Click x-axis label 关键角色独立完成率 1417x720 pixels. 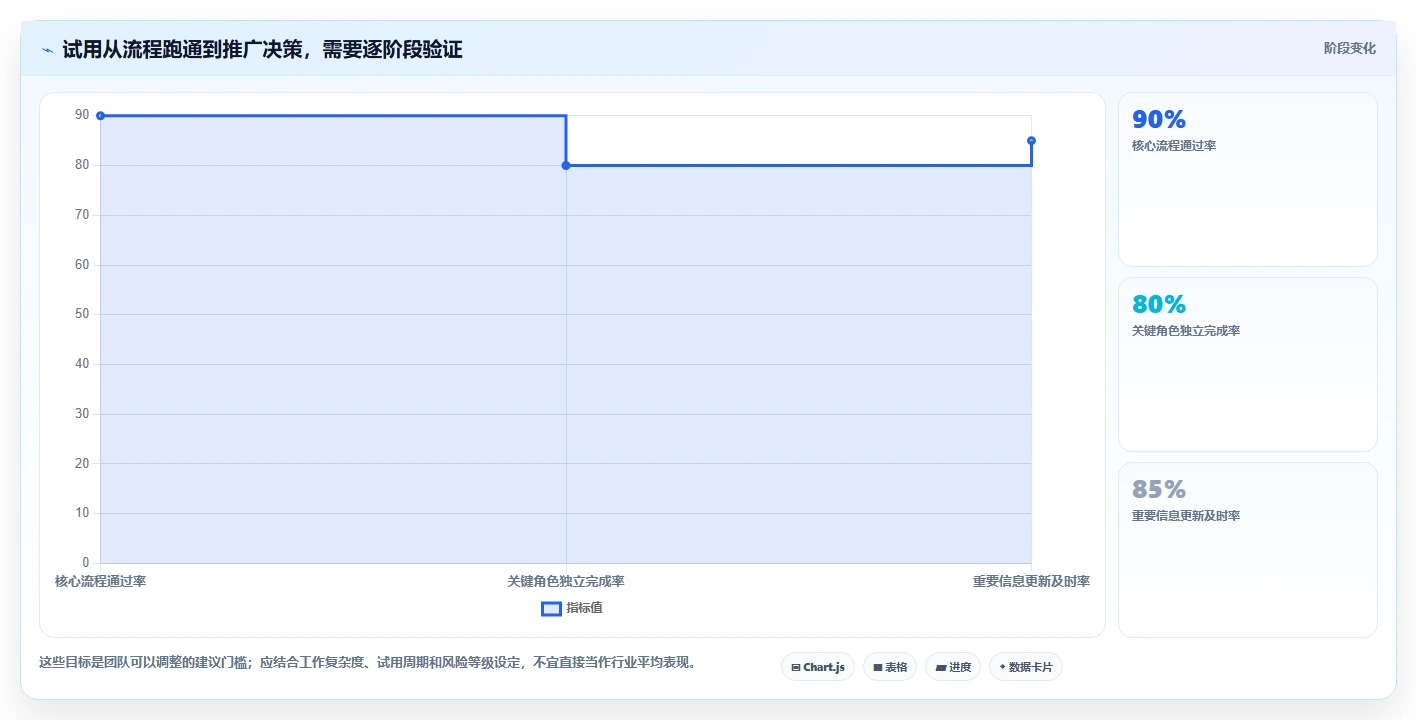[x=566, y=581]
